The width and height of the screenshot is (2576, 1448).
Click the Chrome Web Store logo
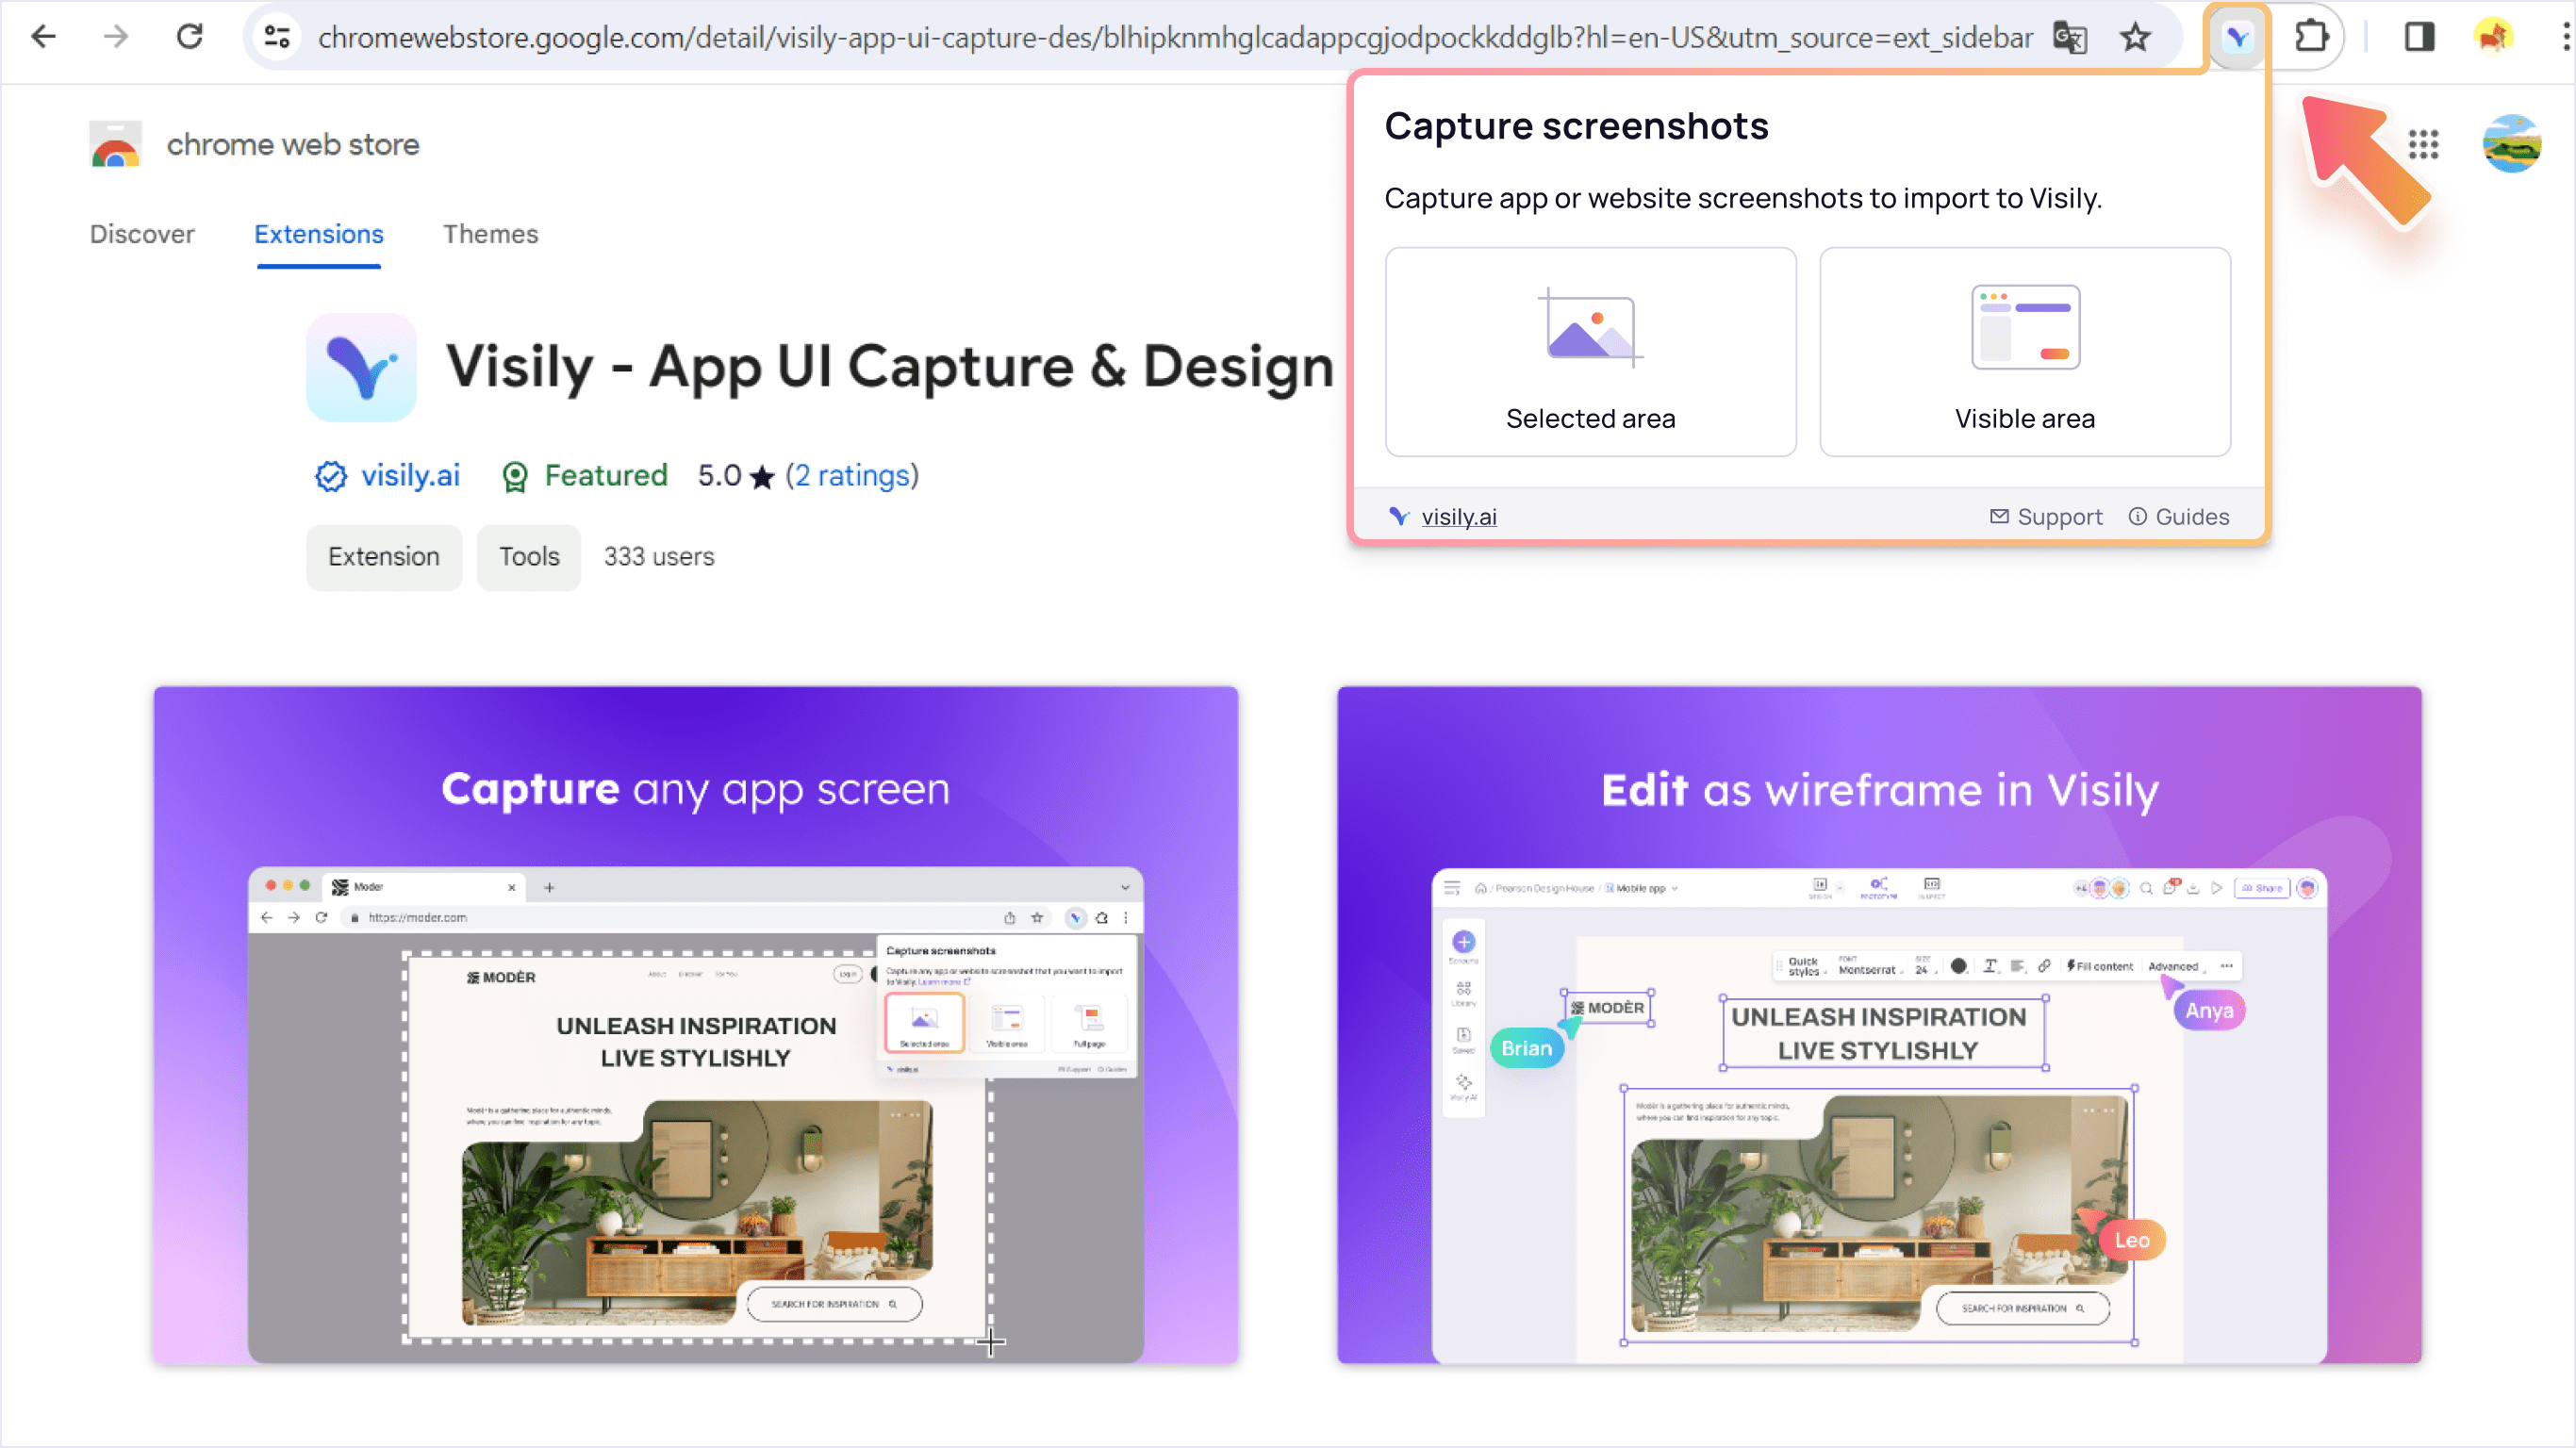[115, 145]
